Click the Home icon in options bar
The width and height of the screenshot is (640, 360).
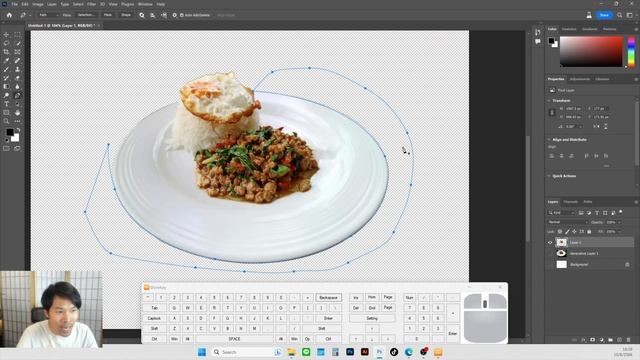(9, 15)
